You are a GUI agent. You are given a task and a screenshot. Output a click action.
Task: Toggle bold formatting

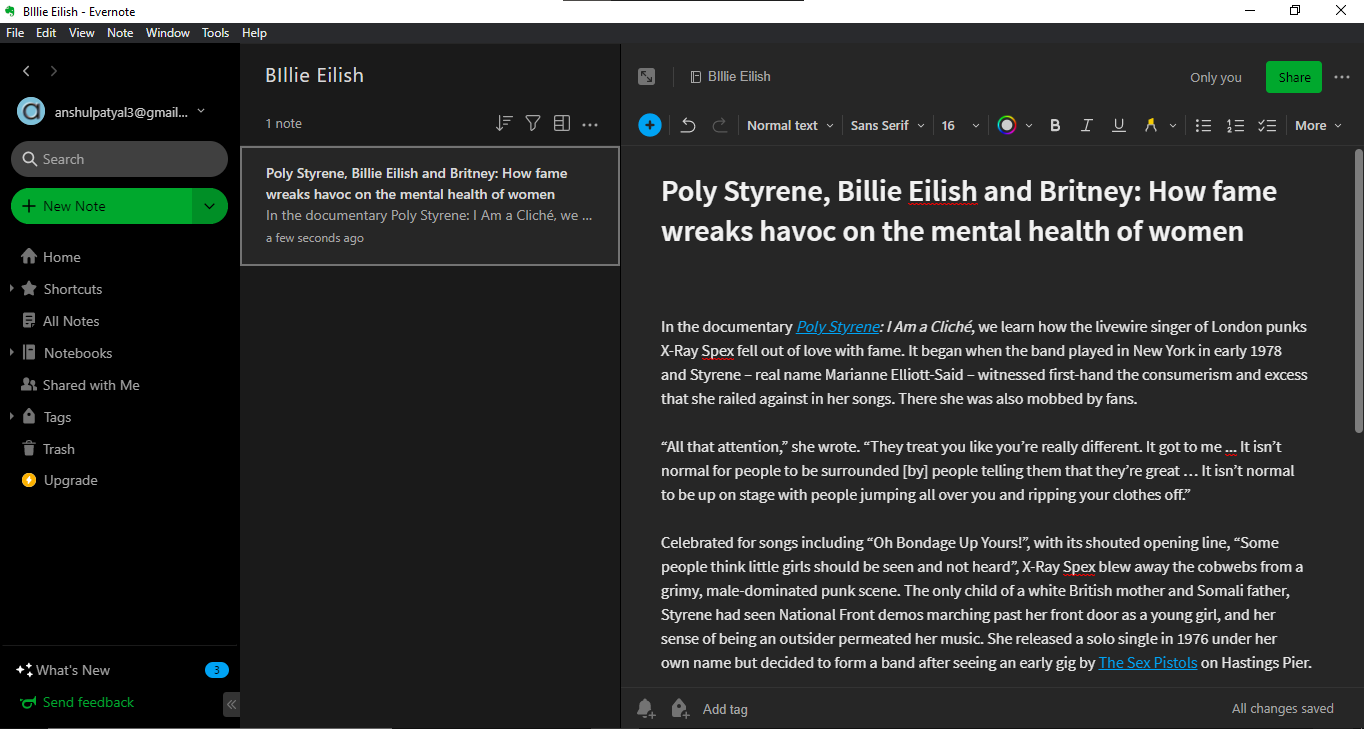point(1055,125)
